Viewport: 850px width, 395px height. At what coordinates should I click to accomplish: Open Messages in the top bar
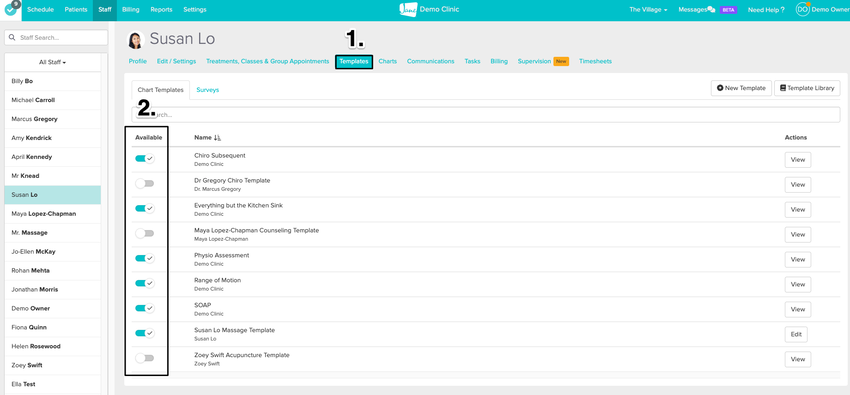tap(693, 10)
